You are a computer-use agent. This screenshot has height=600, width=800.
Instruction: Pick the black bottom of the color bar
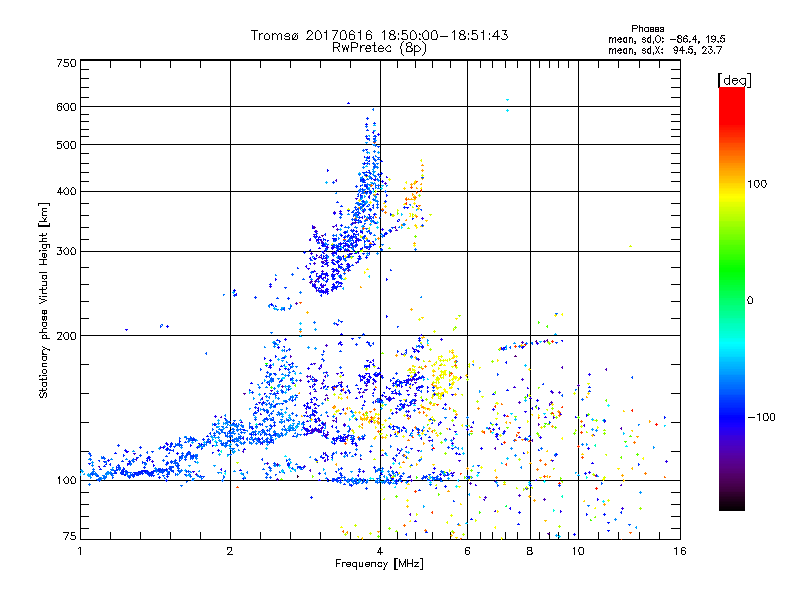click(x=732, y=506)
